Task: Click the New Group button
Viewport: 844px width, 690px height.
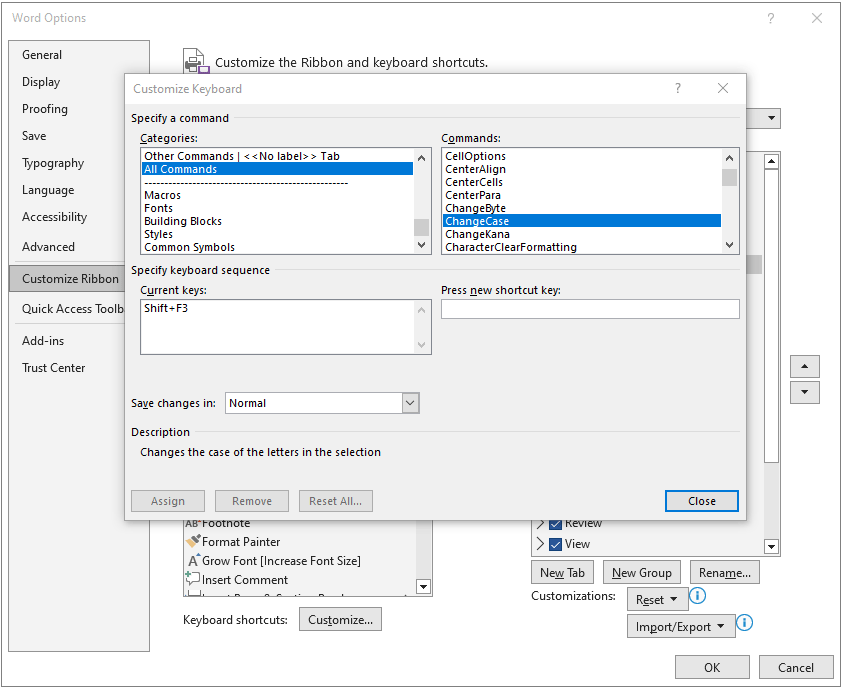Action: pos(642,573)
